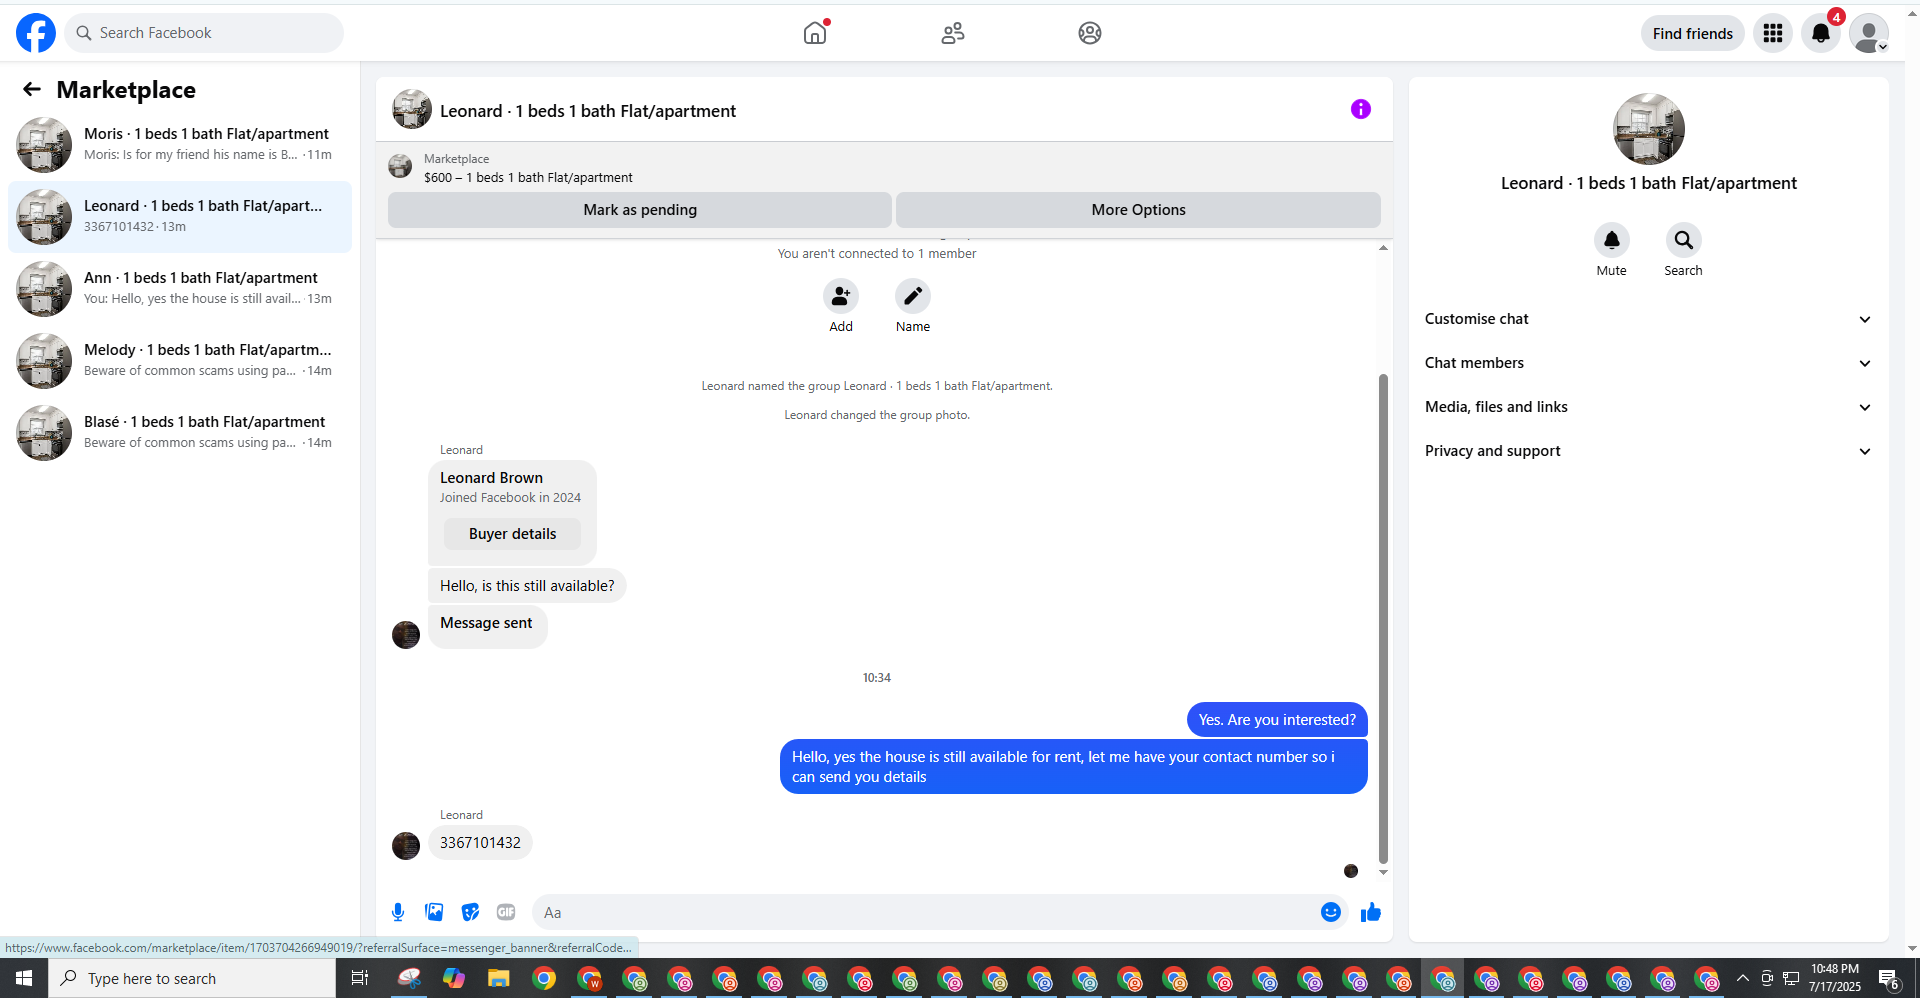Open the Moris apartment conversation
1920x998 pixels.
pos(180,145)
